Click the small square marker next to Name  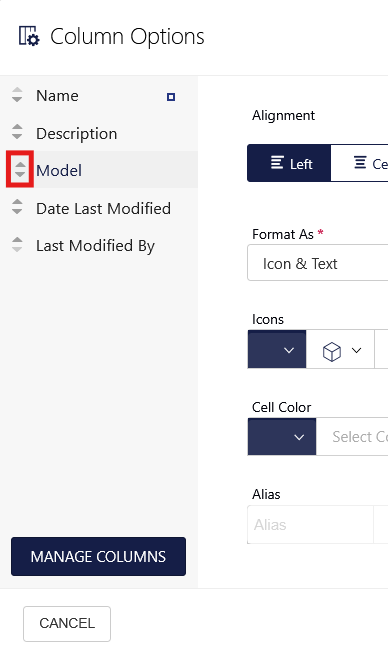click(171, 97)
